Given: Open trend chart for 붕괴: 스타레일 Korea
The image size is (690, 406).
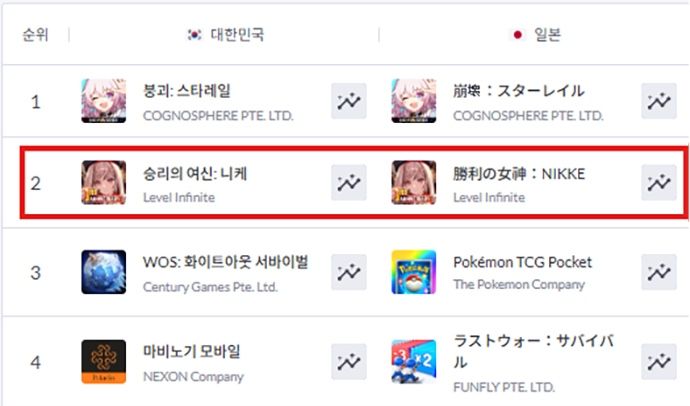Looking at the screenshot, I should 349,101.
